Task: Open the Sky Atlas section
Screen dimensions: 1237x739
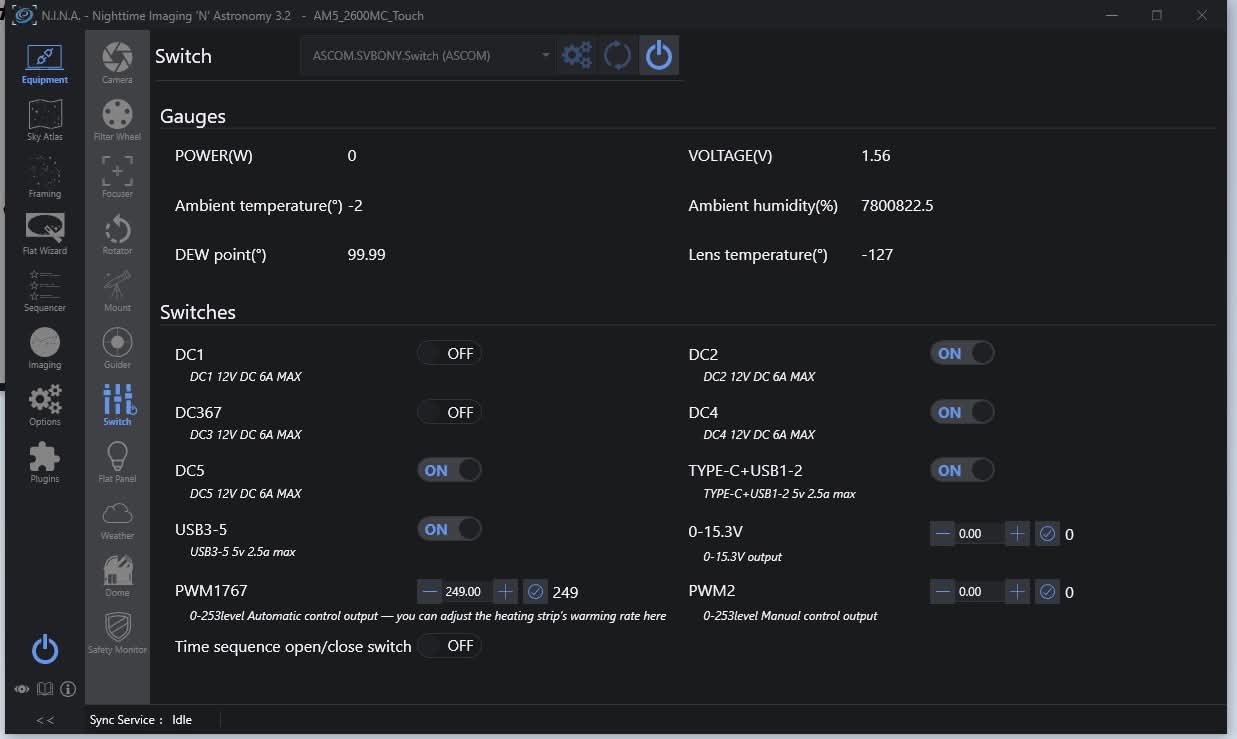Action: 45,121
